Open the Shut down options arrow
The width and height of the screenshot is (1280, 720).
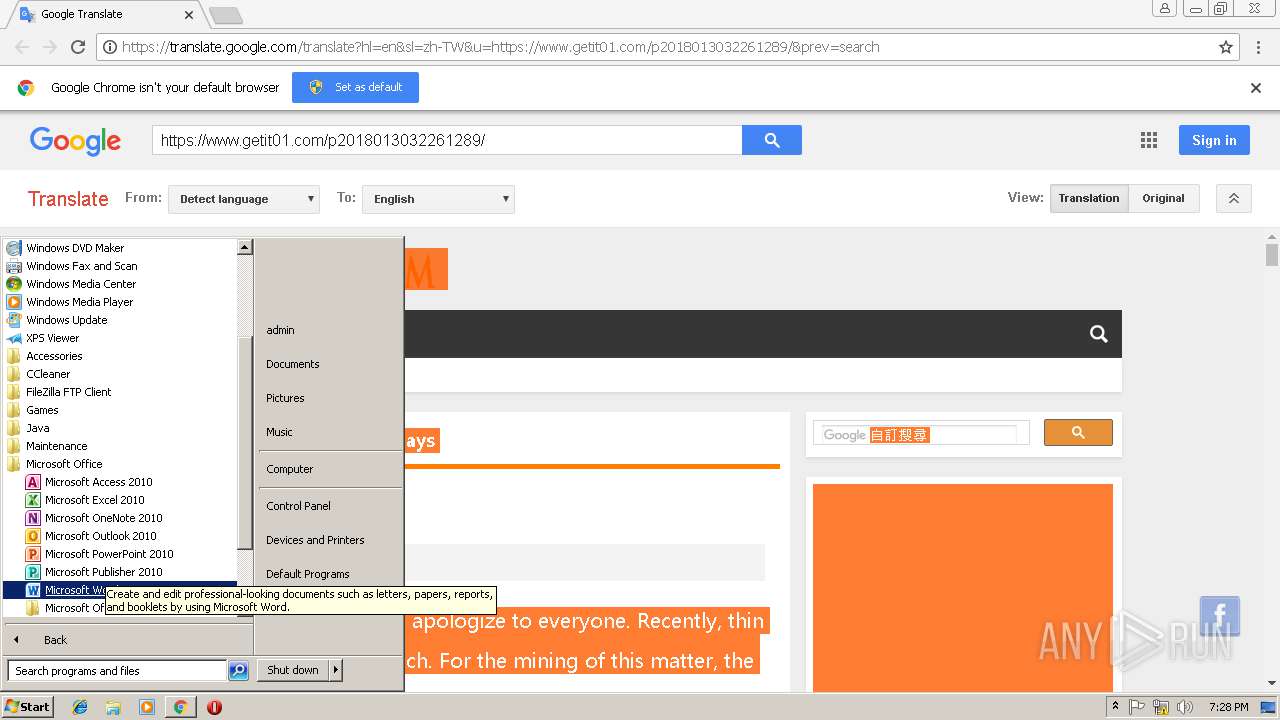[x=336, y=670]
